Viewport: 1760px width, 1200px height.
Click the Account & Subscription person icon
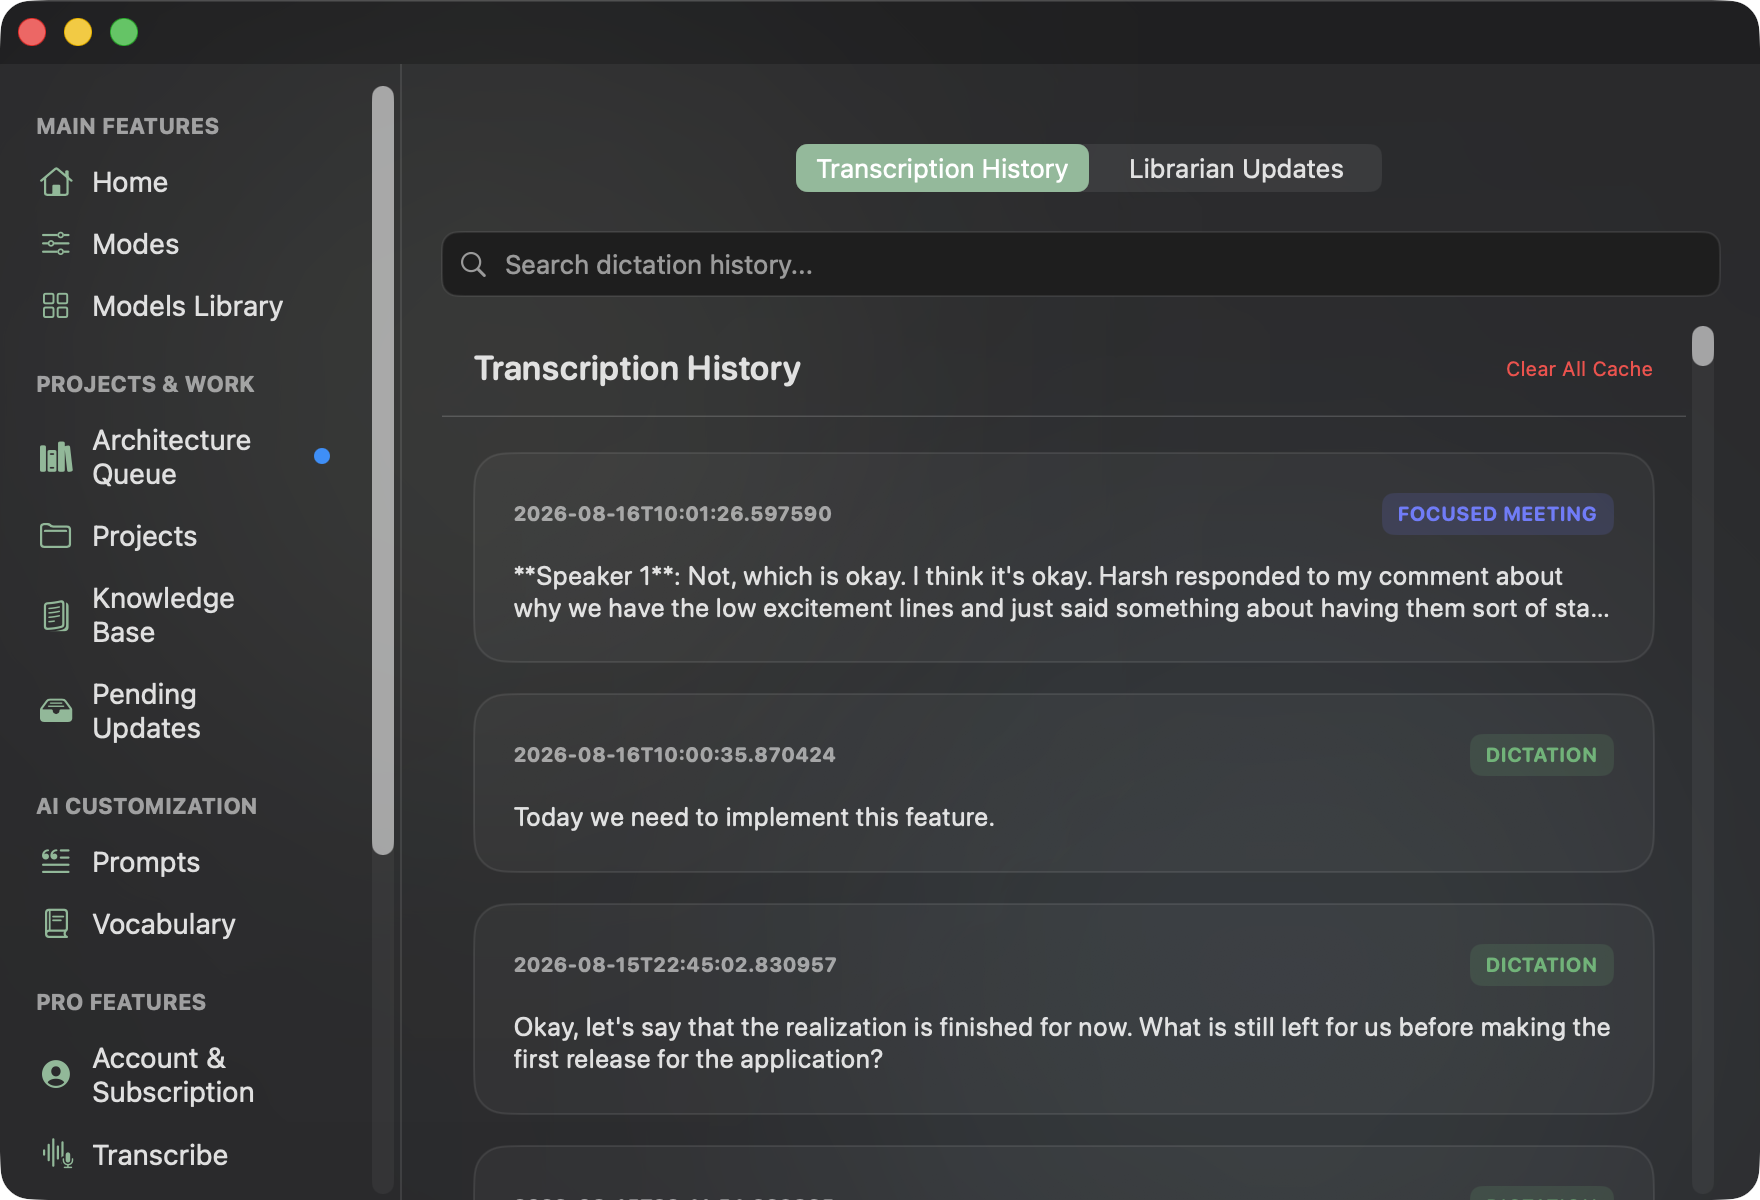coord(56,1075)
